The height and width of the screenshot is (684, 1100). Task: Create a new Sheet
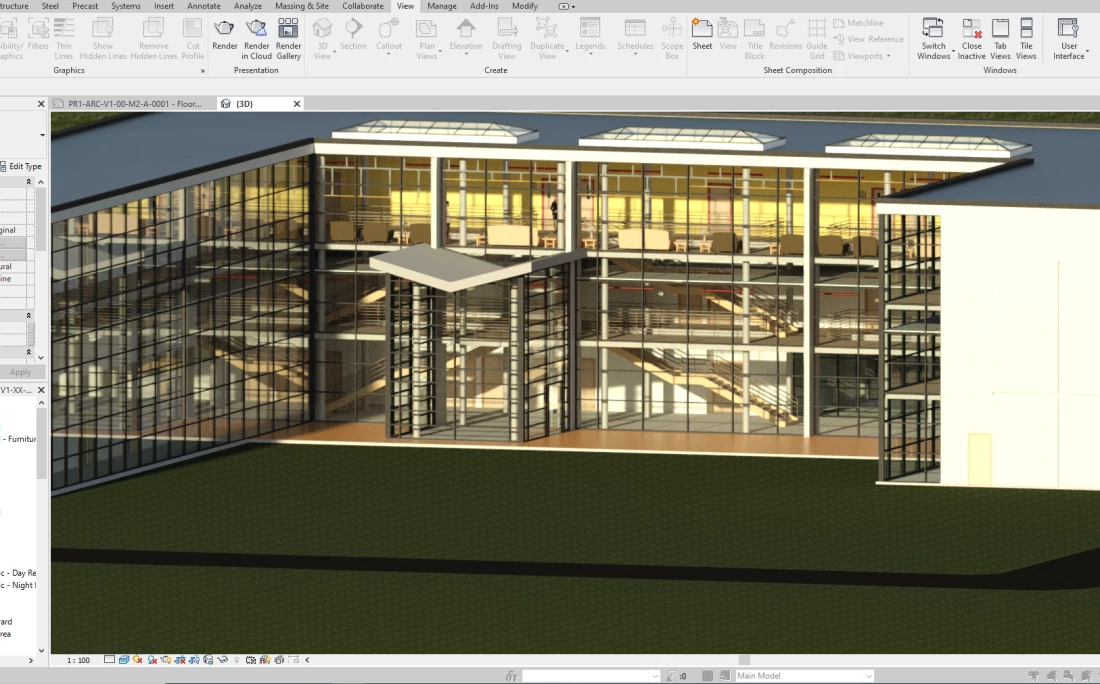[702, 37]
